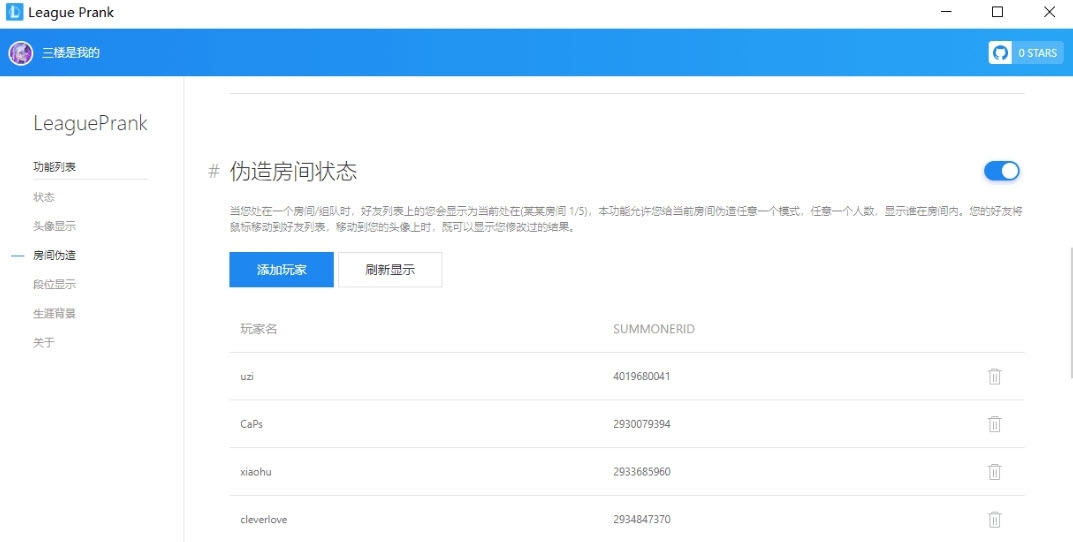Click summoner ID 2930079394
This screenshot has width=1073, height=542.
[642, 424]
